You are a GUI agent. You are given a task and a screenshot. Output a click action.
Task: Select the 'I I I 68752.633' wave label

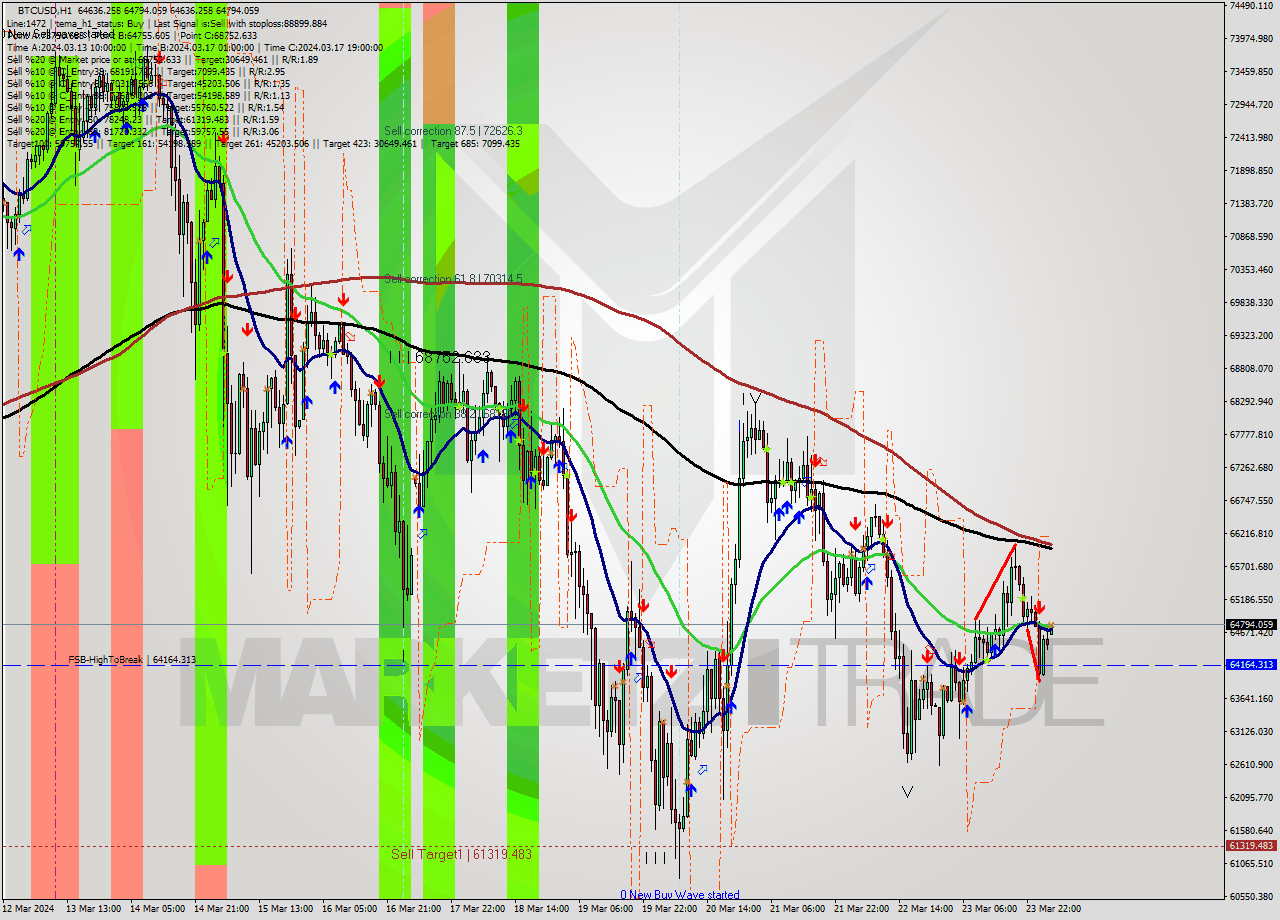[x=439, y=356]
